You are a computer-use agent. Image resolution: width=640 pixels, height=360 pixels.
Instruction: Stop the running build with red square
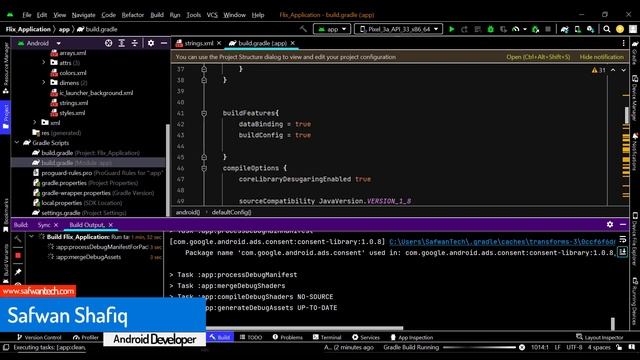[18, 256]
